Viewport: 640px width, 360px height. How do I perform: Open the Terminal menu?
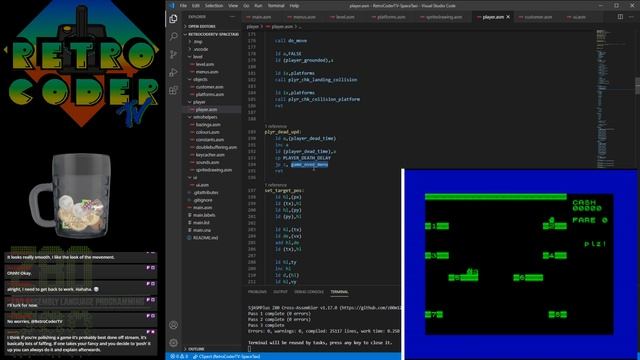pyautogui.click(x=276, y=6)
